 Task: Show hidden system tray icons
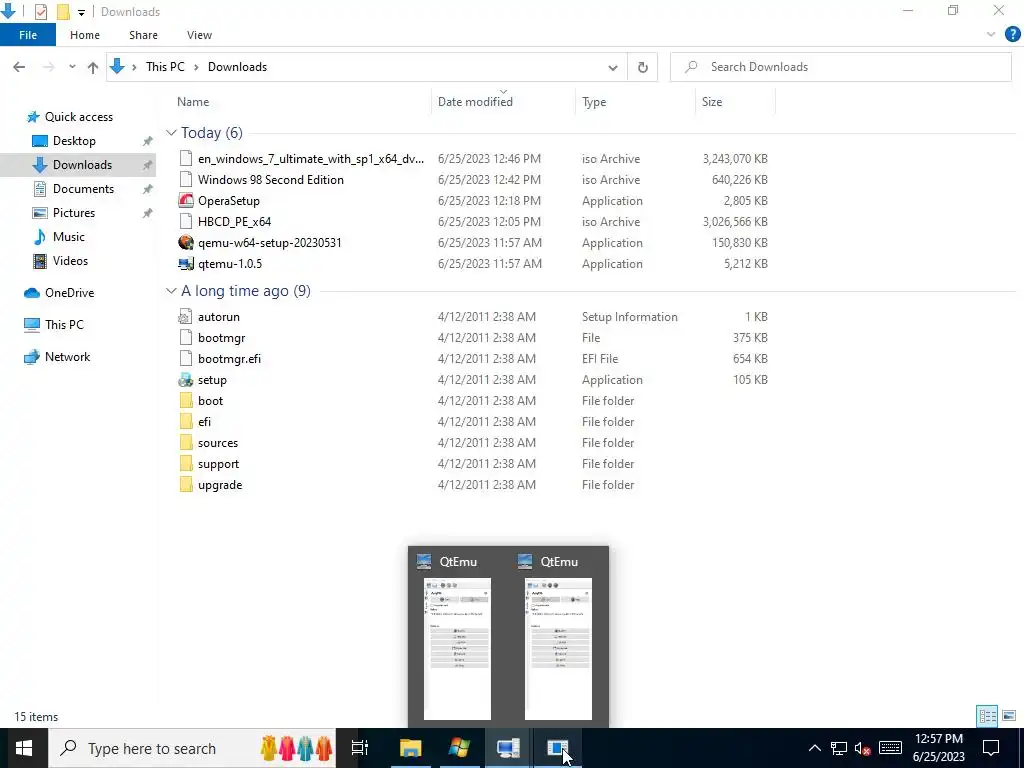[814, 748]
